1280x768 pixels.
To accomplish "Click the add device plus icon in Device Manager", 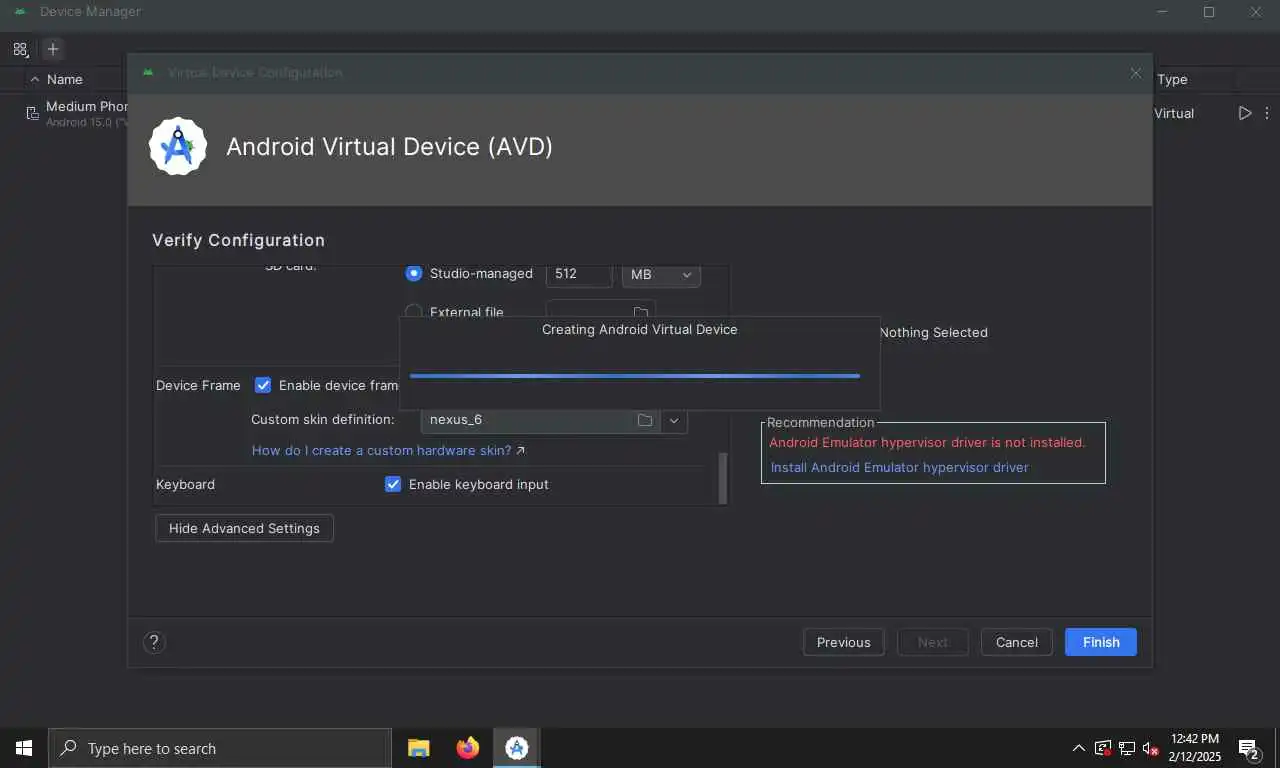I will coord(53,49).
